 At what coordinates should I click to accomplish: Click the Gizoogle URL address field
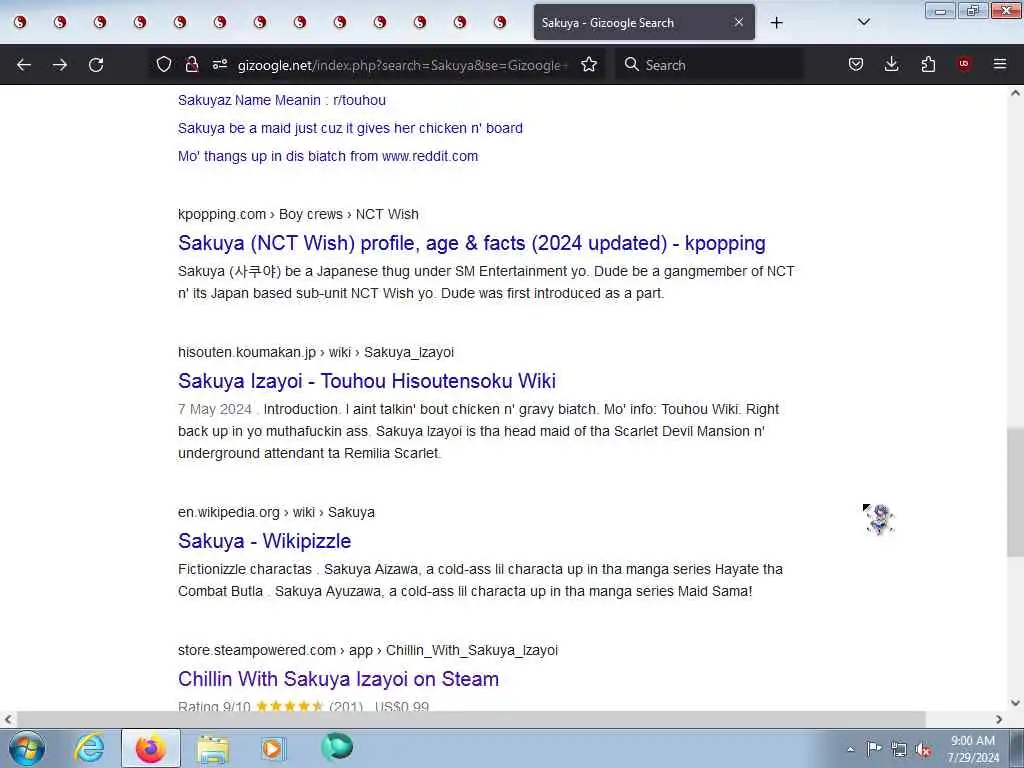403,65
